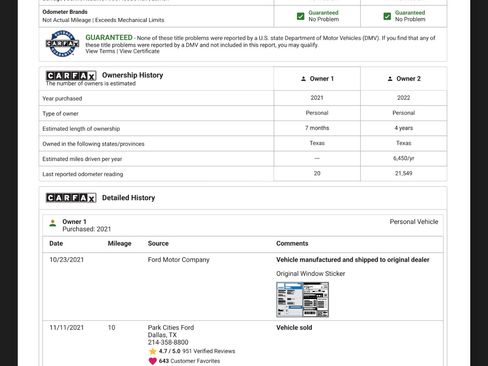Image resolution: width=488 pixels, height=366 pixels.
Task: Click the 643 Customer Favorites text
Action: tap(189, 361)
